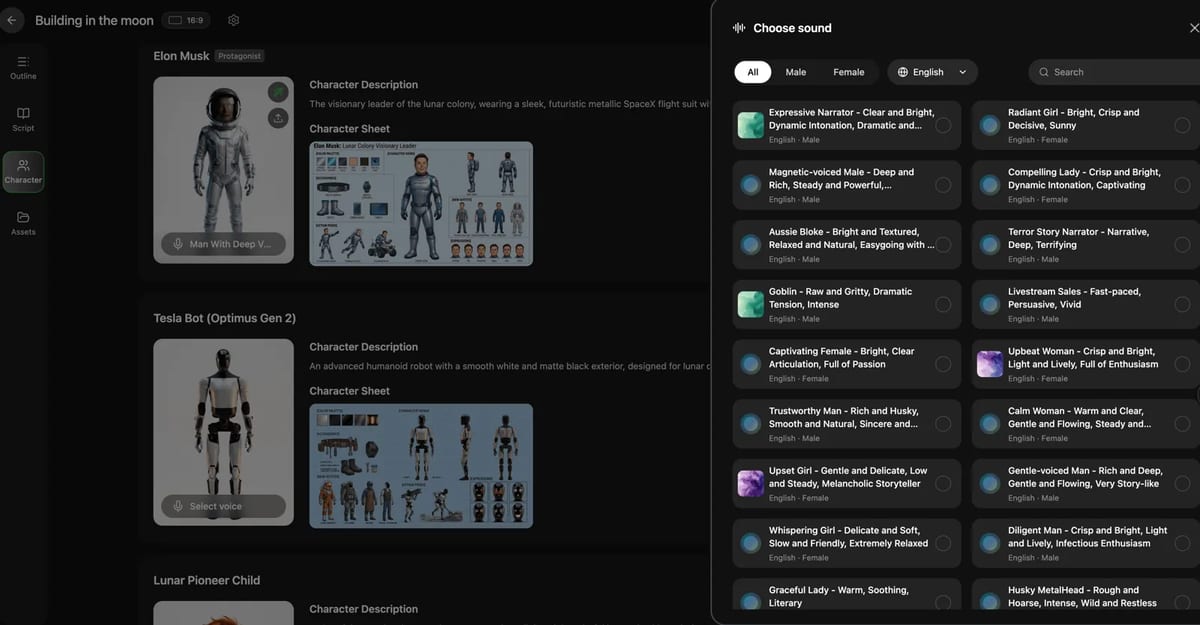Click the project title 'Building in the moon'
This screenshot has width=1200, height=625.
[94, 20]
